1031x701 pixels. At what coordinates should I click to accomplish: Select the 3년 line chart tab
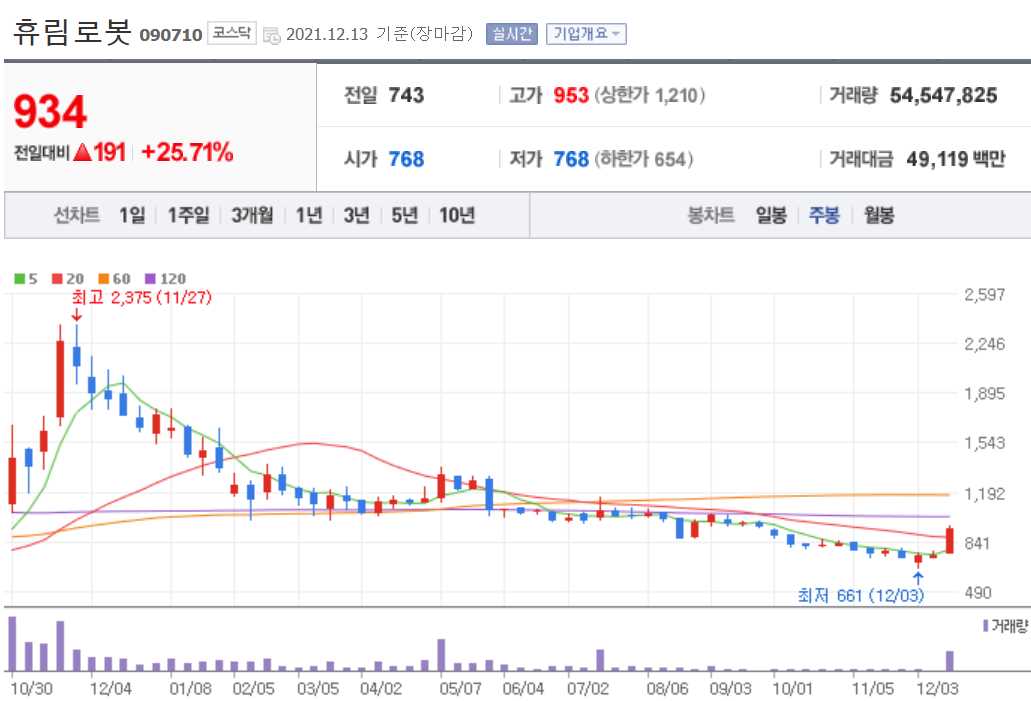coord(356,215)
